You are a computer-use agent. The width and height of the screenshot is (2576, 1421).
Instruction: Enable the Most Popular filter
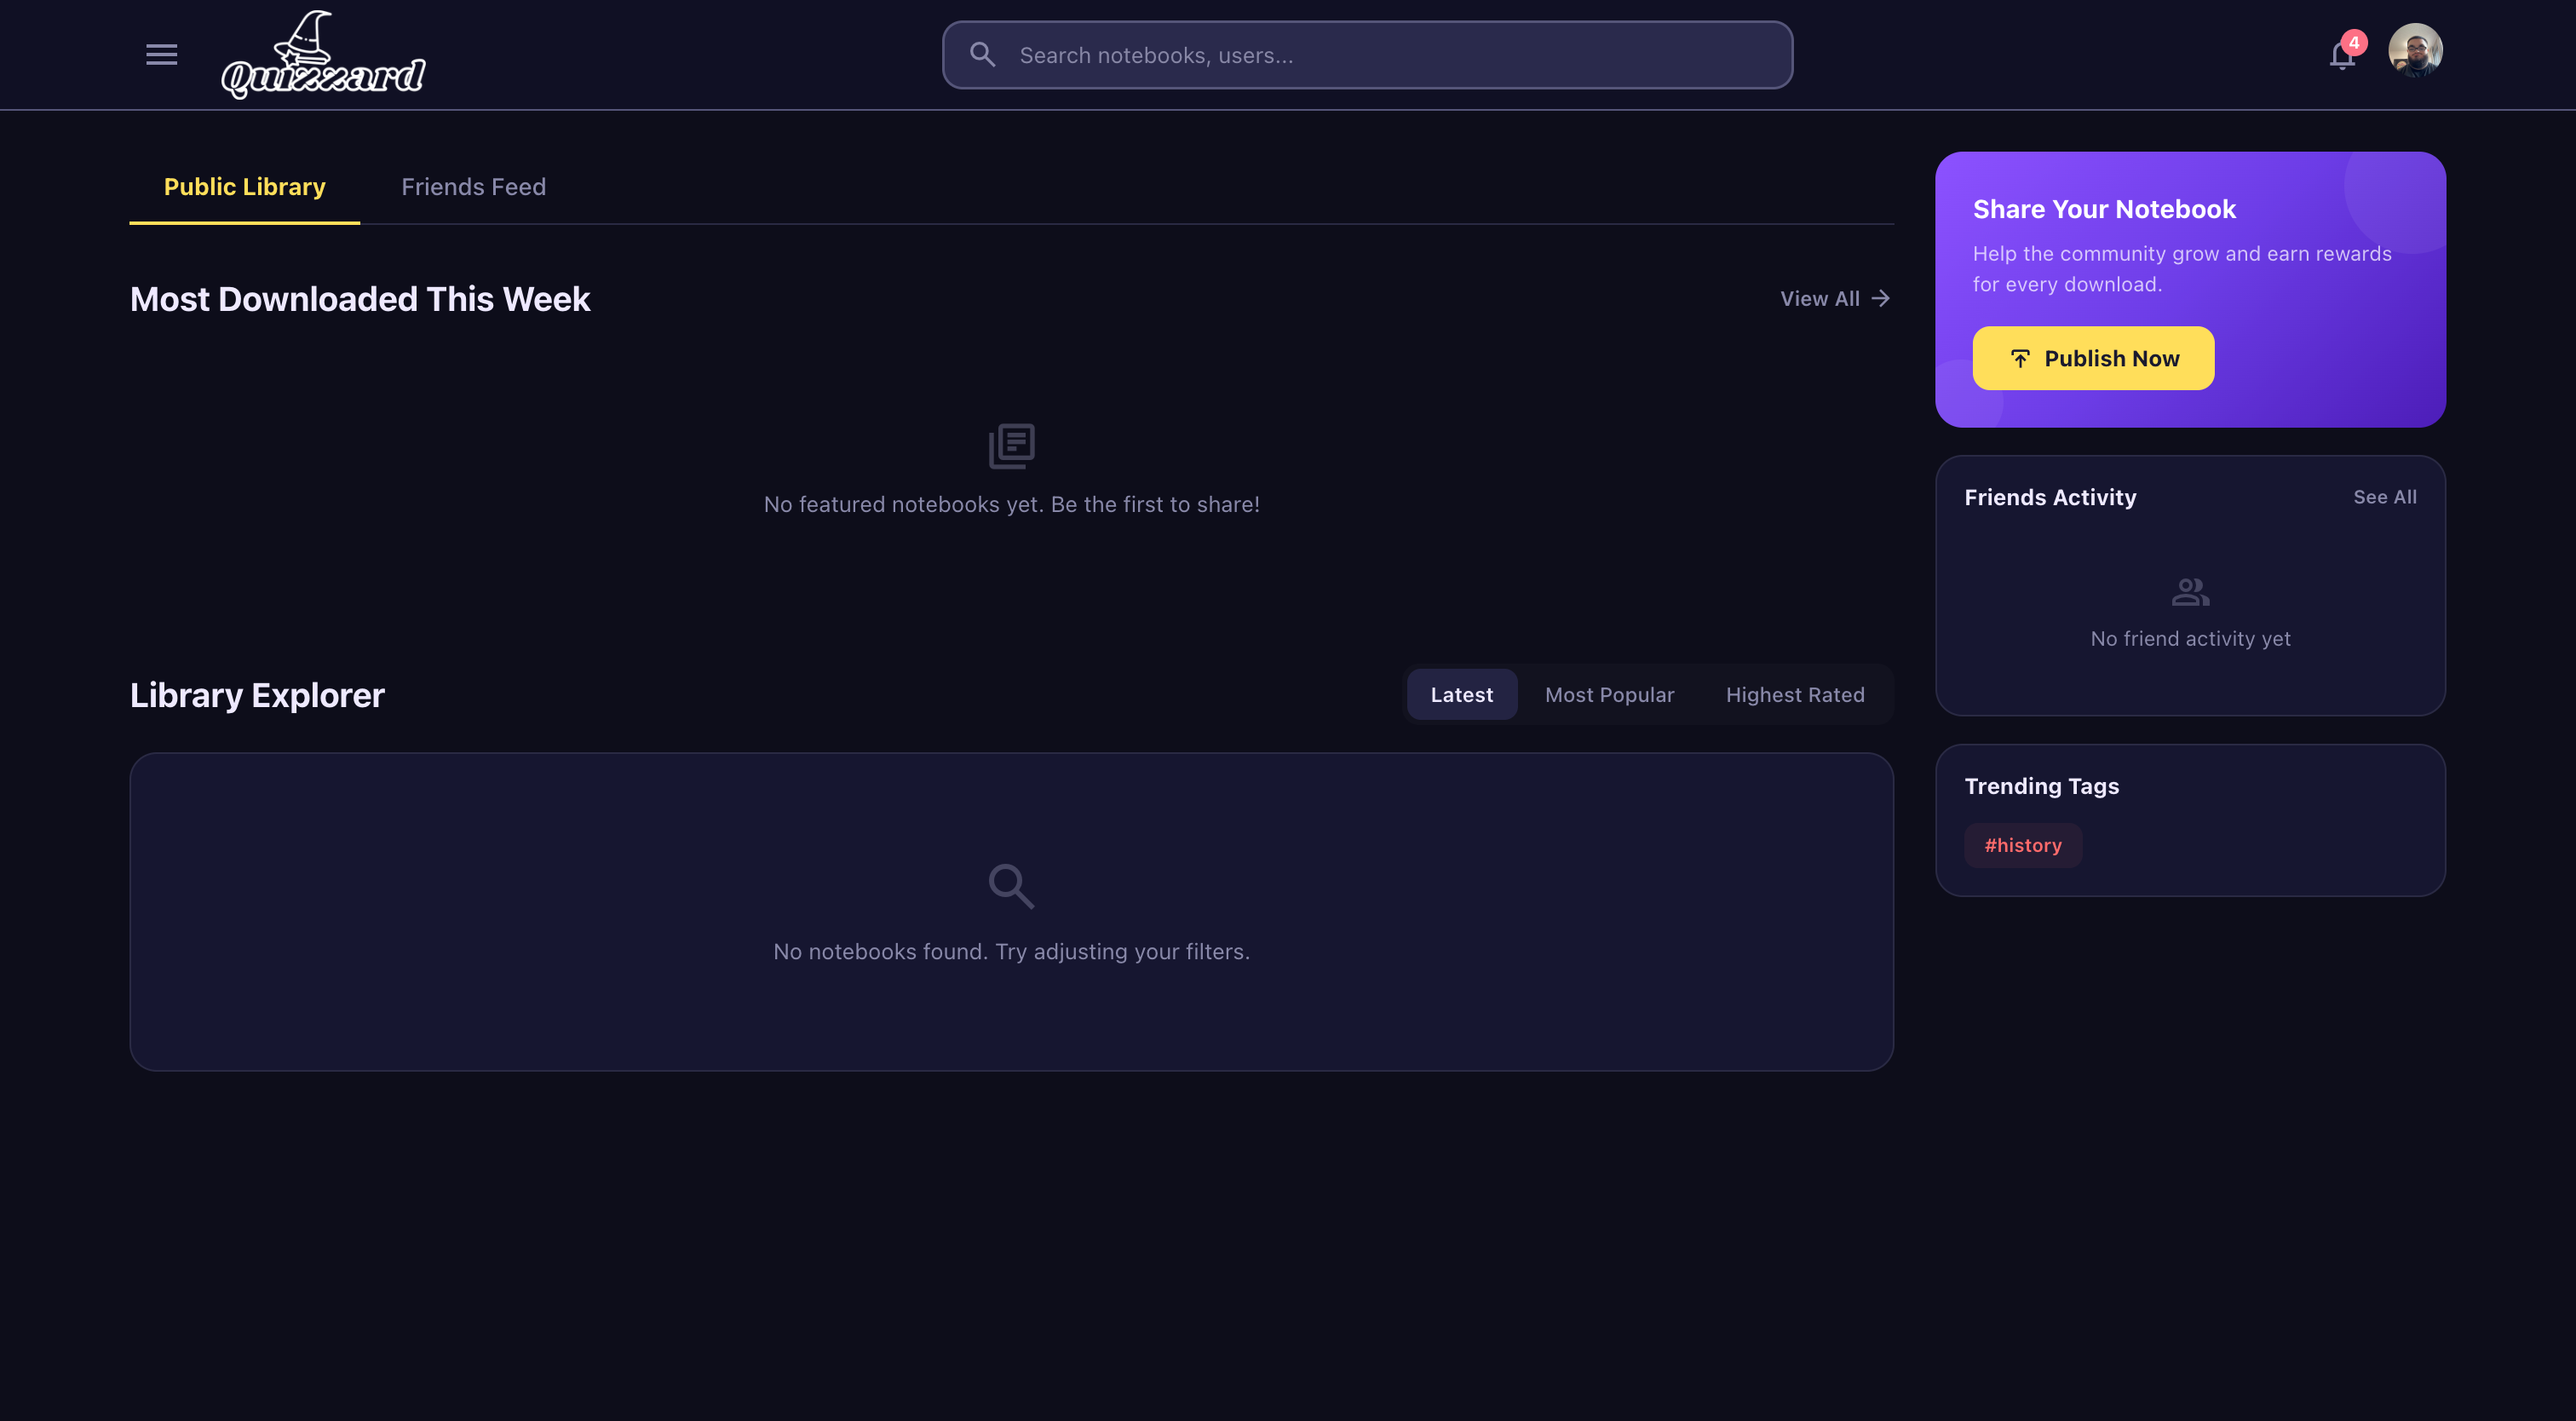coord(1609,694)
